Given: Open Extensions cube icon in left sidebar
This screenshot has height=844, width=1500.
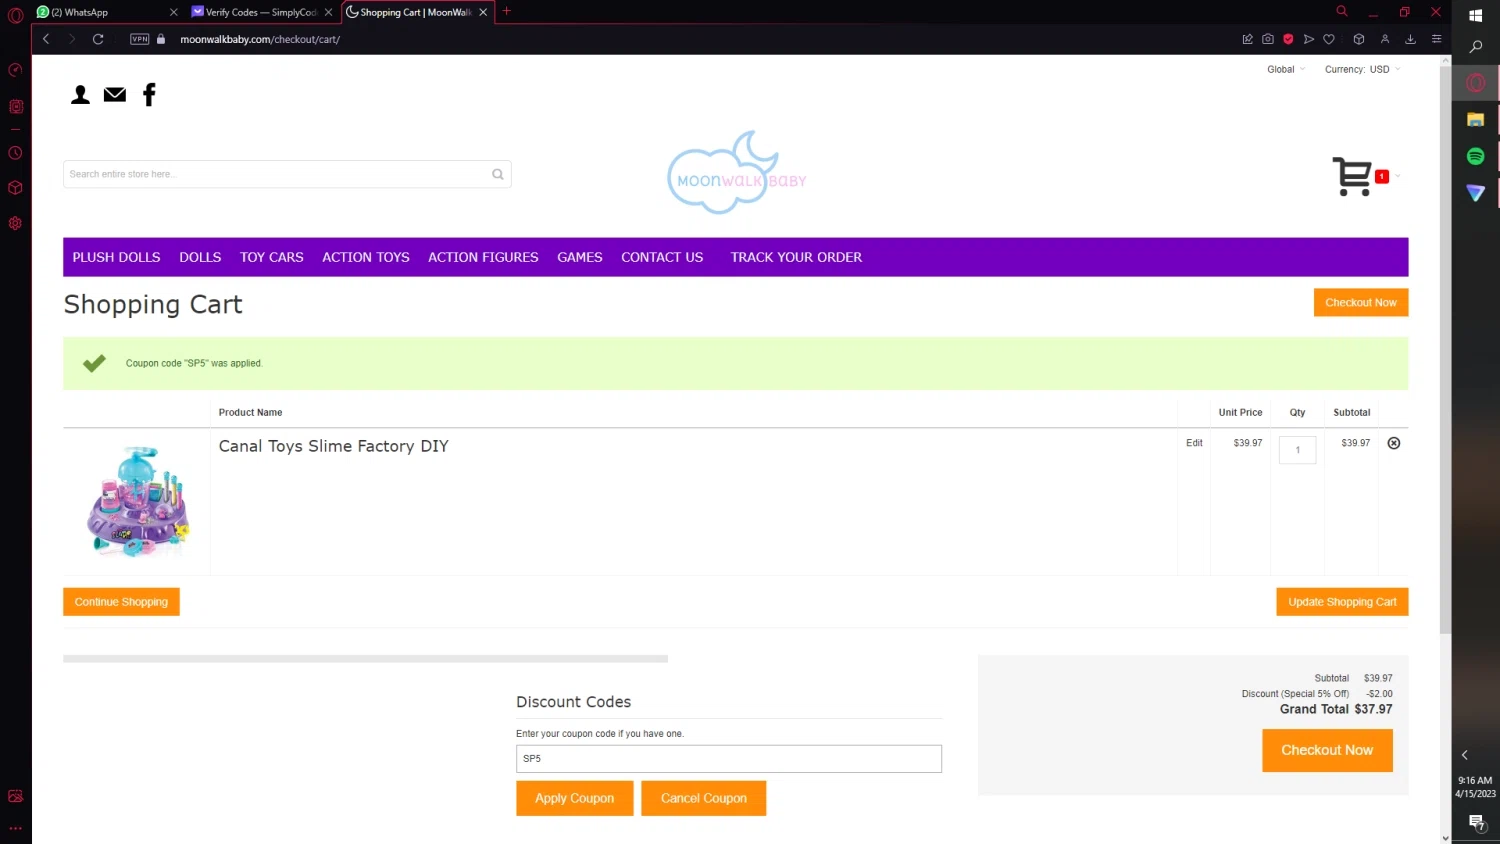Looking at the screenshot, I should 15,188.
